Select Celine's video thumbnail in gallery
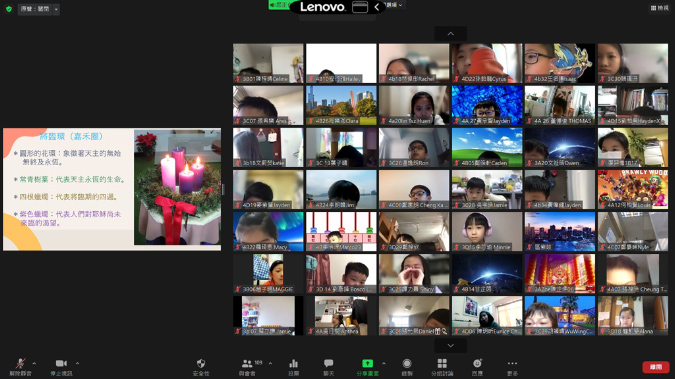Viewport: 675px width, 379px height. [x=268, y=63]
